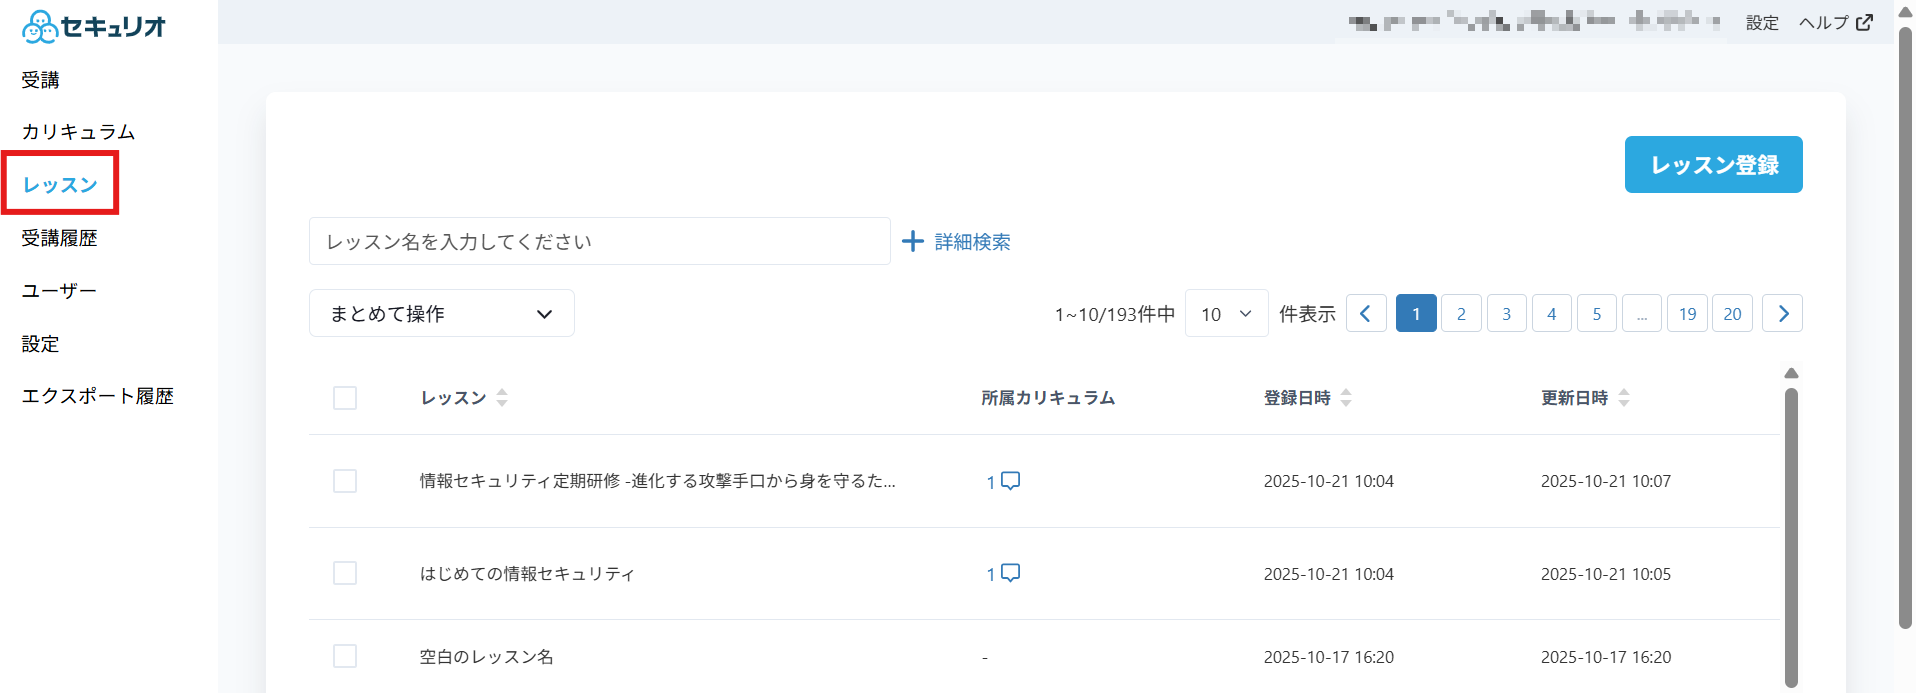Open カリキュラム in the sidebar menu
The width and height of the screenshot is (1916, 693).
click(78, 132)
